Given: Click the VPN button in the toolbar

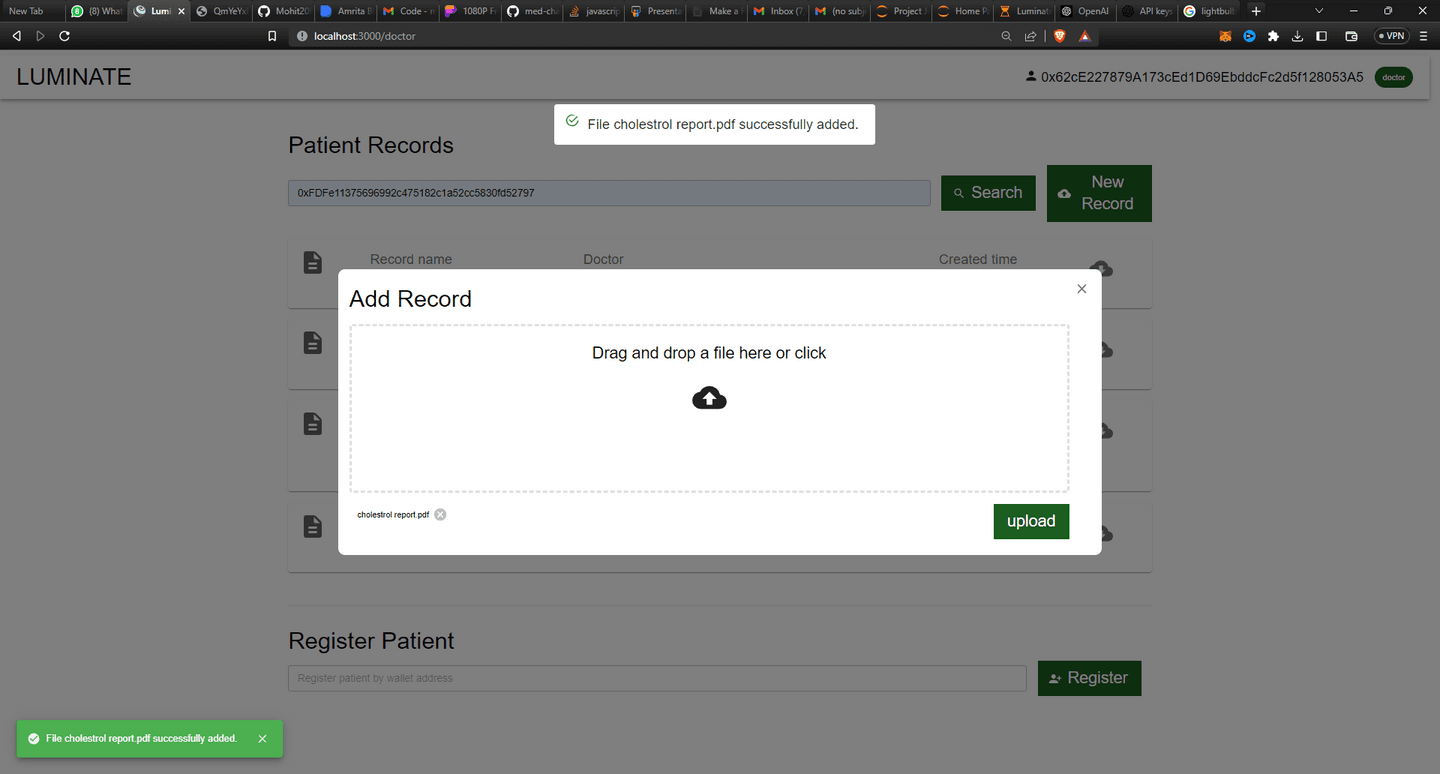Looking at the screenshot, I should pyautogui.click(x=1391, y=36).
